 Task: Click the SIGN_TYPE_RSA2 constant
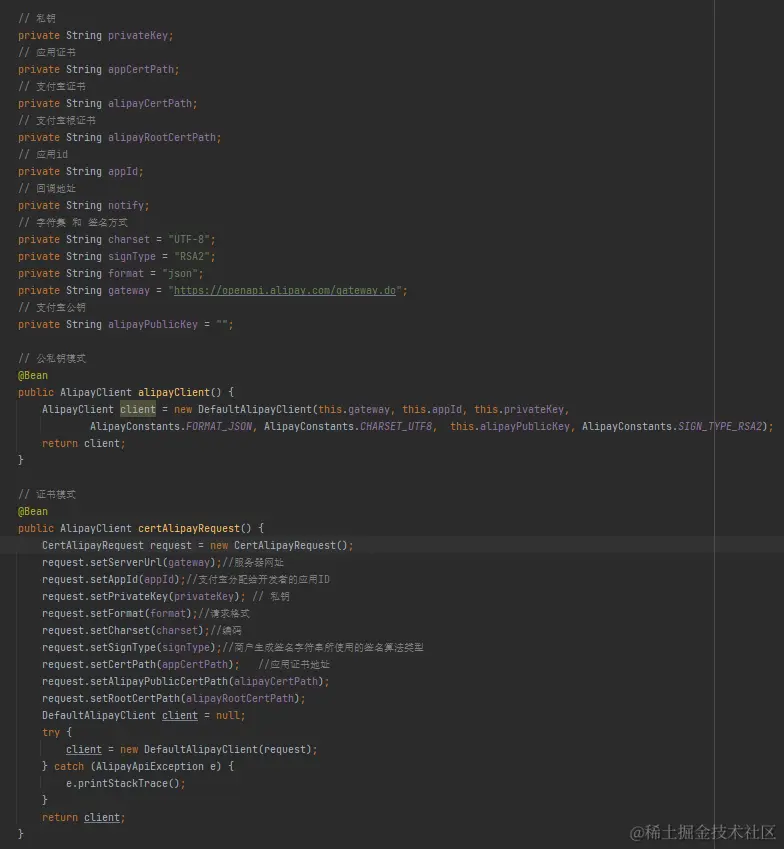click(720, 426)
